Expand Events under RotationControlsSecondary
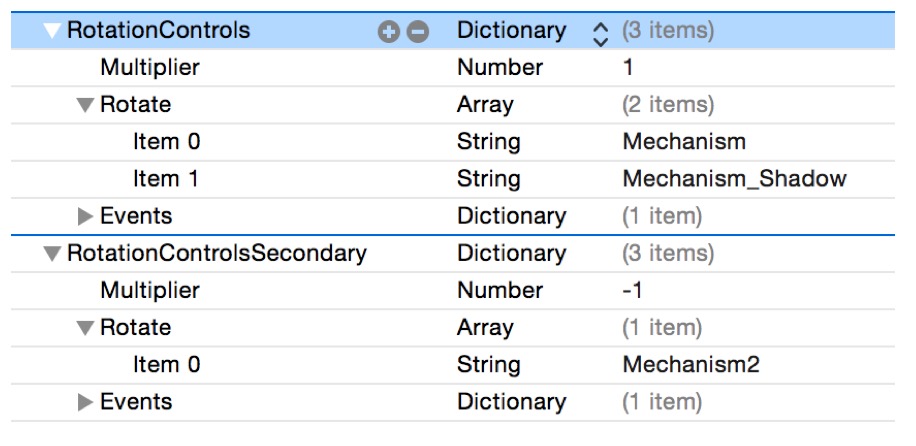 [x=85, y=402]
